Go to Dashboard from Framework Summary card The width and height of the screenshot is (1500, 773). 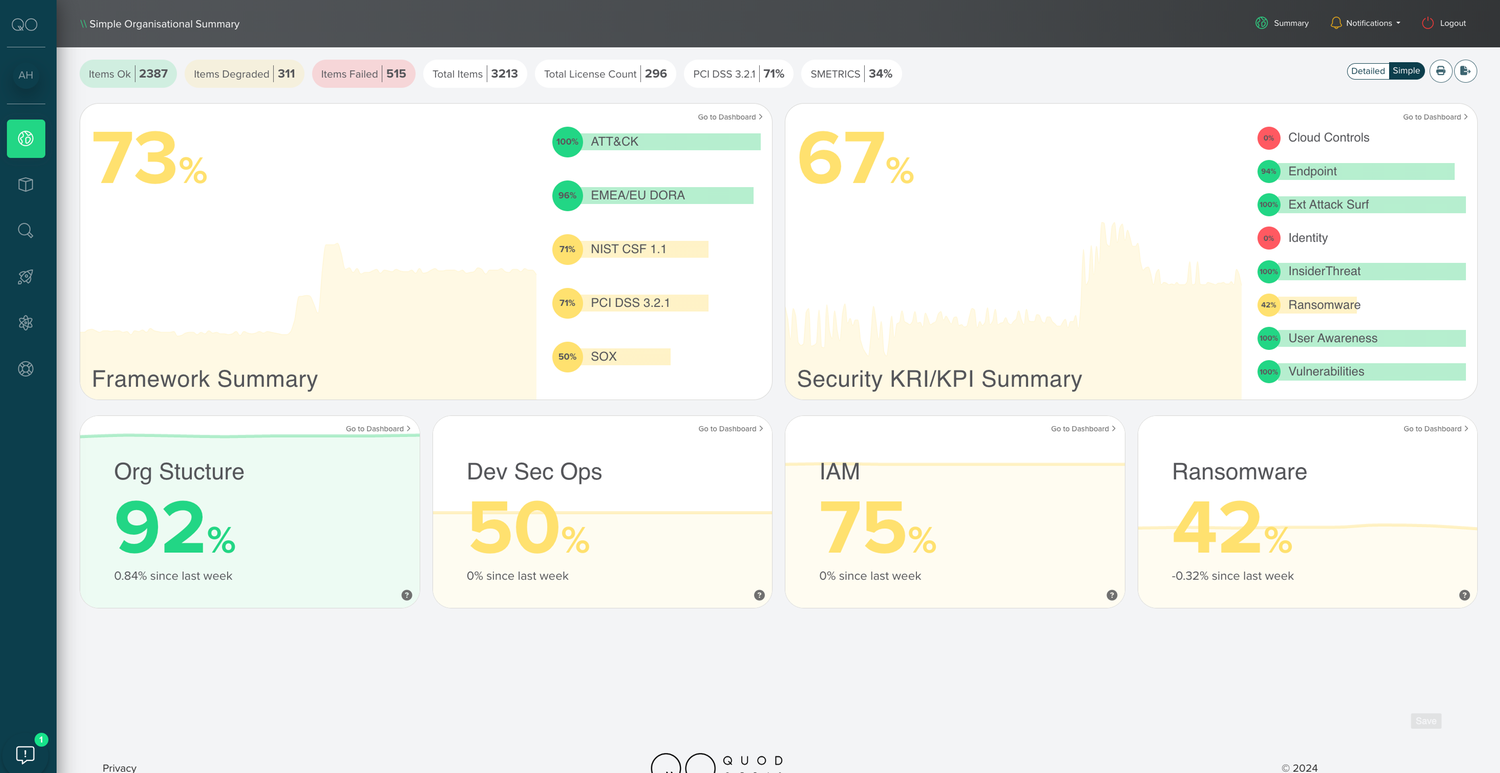[730, 117]
